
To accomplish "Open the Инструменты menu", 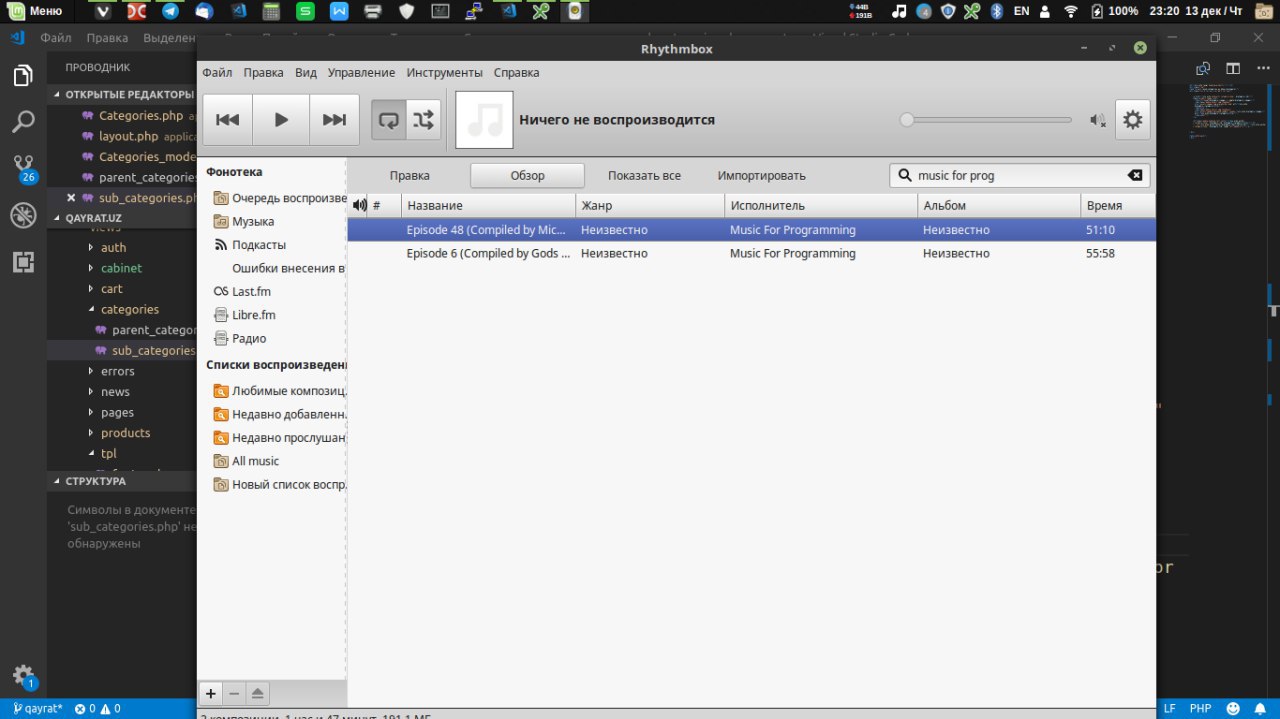I will [445, 73].
